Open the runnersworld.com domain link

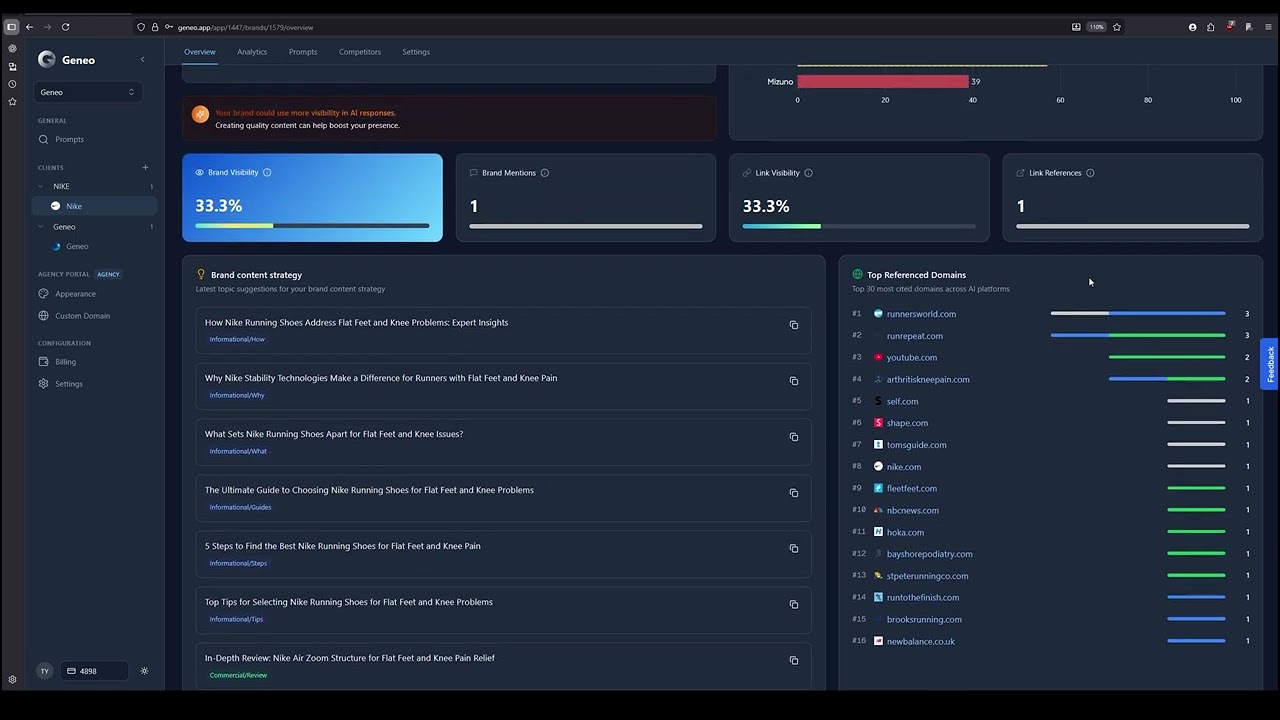pyautogui.click(x=921, y=314)
